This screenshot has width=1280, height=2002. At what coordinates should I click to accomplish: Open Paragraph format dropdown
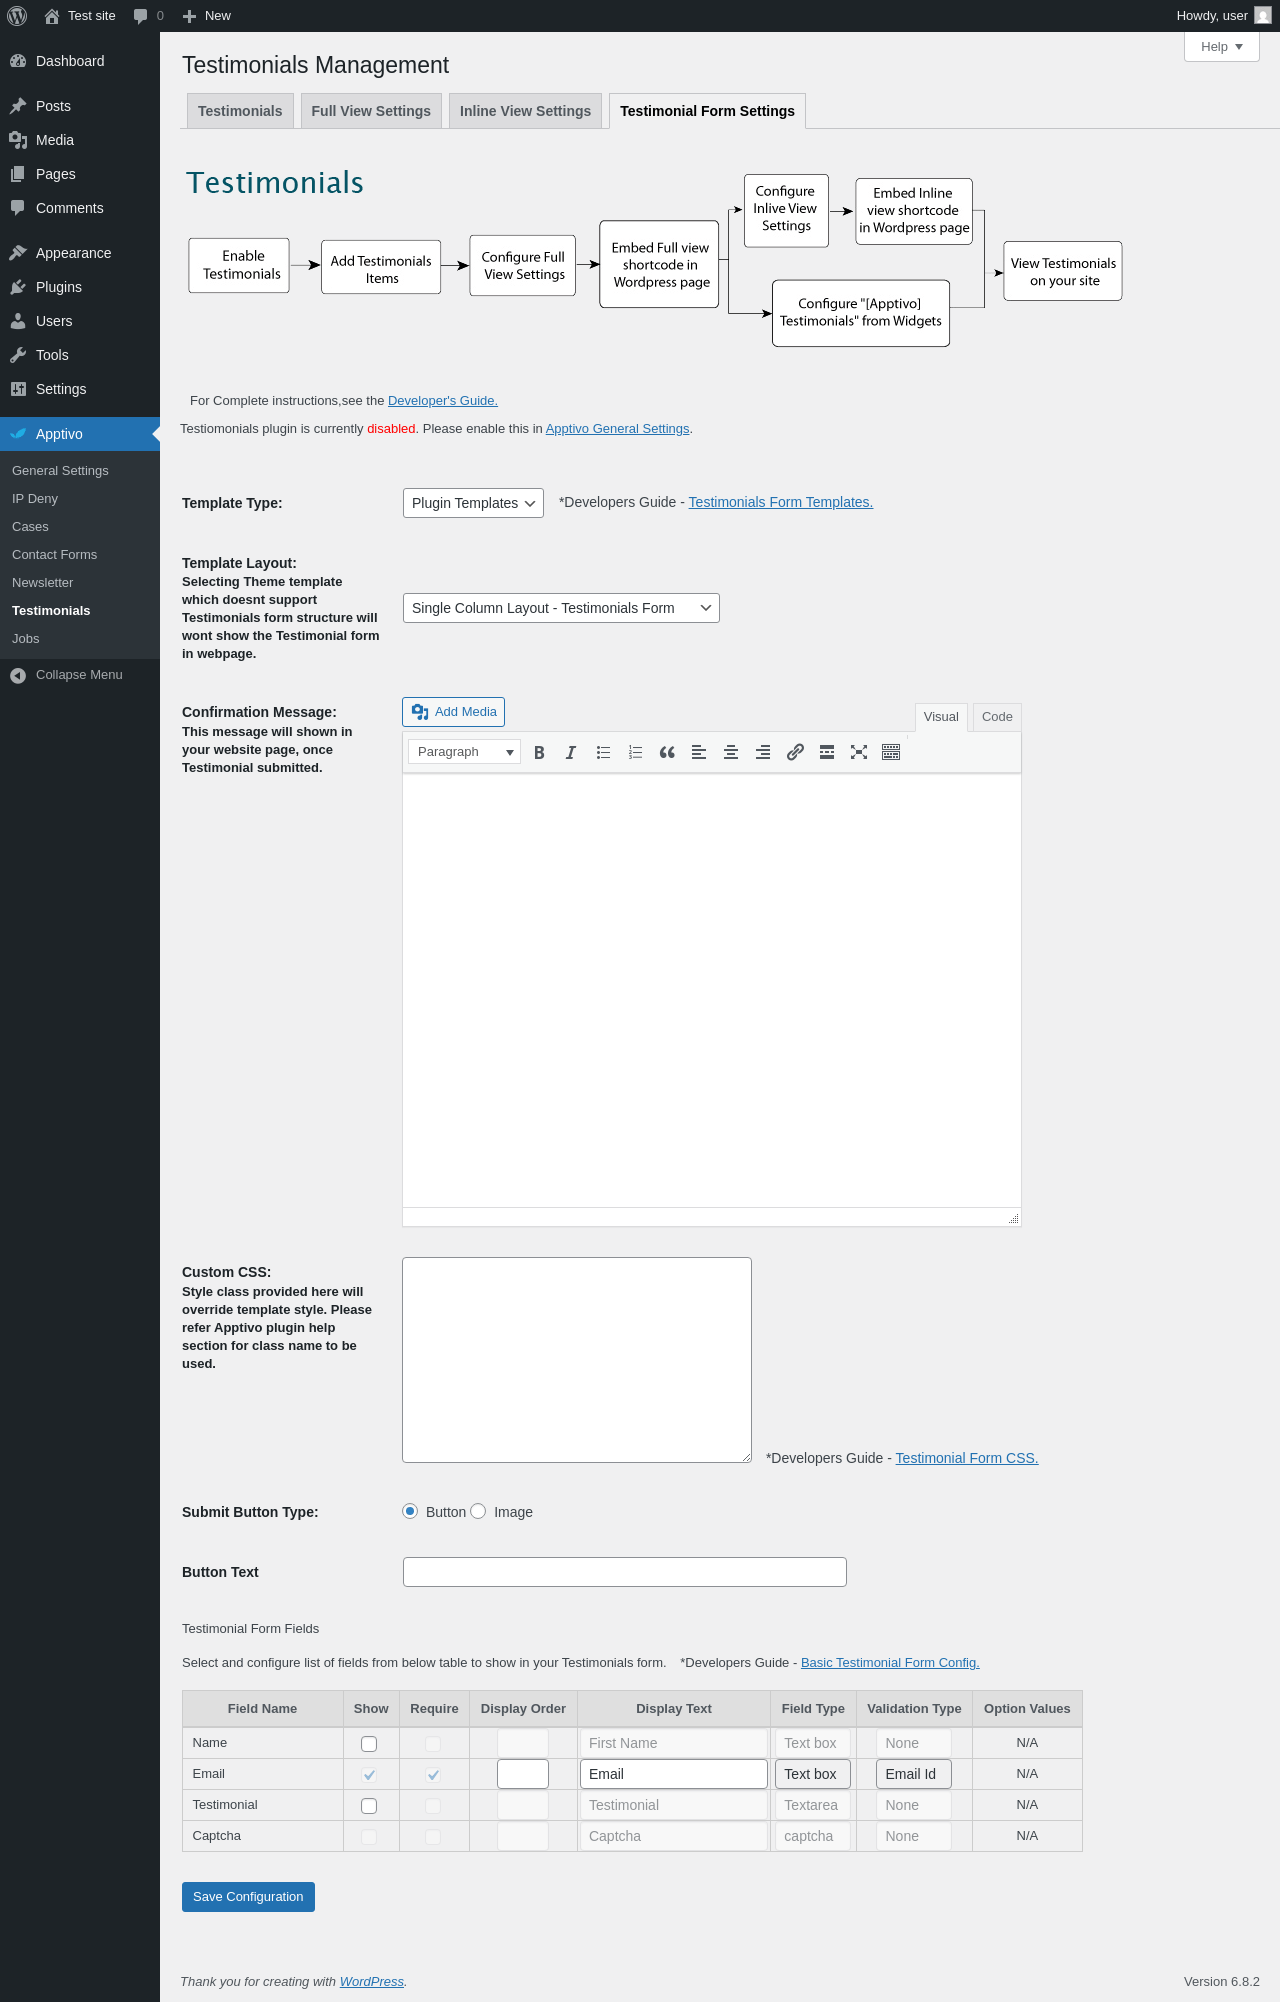(x=464, y=752)
